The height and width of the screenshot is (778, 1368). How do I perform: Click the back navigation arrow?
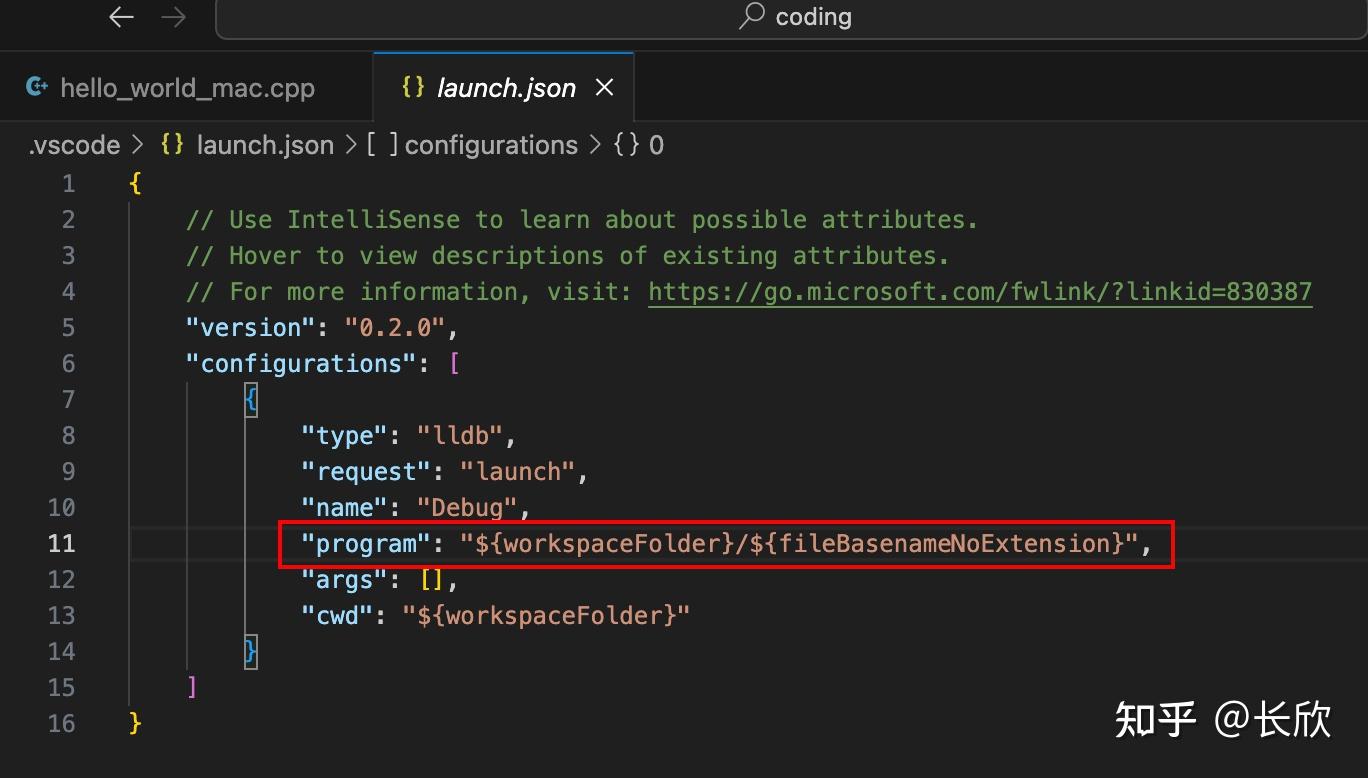coord(120,16)
